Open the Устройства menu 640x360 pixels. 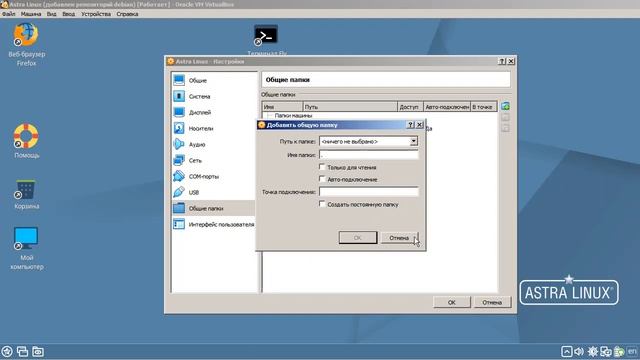(x=96, y=14)
